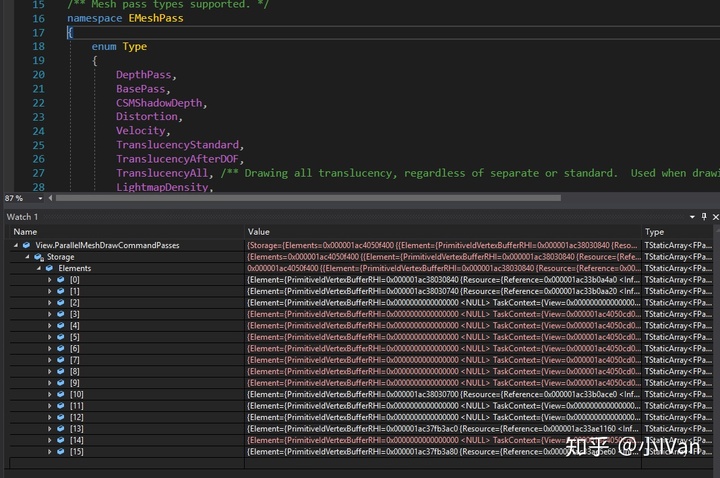Select the variable icon of View.ParallelMeshDrawCommandPasses
This screenshot has height=478, width=720.
point(27,245)
